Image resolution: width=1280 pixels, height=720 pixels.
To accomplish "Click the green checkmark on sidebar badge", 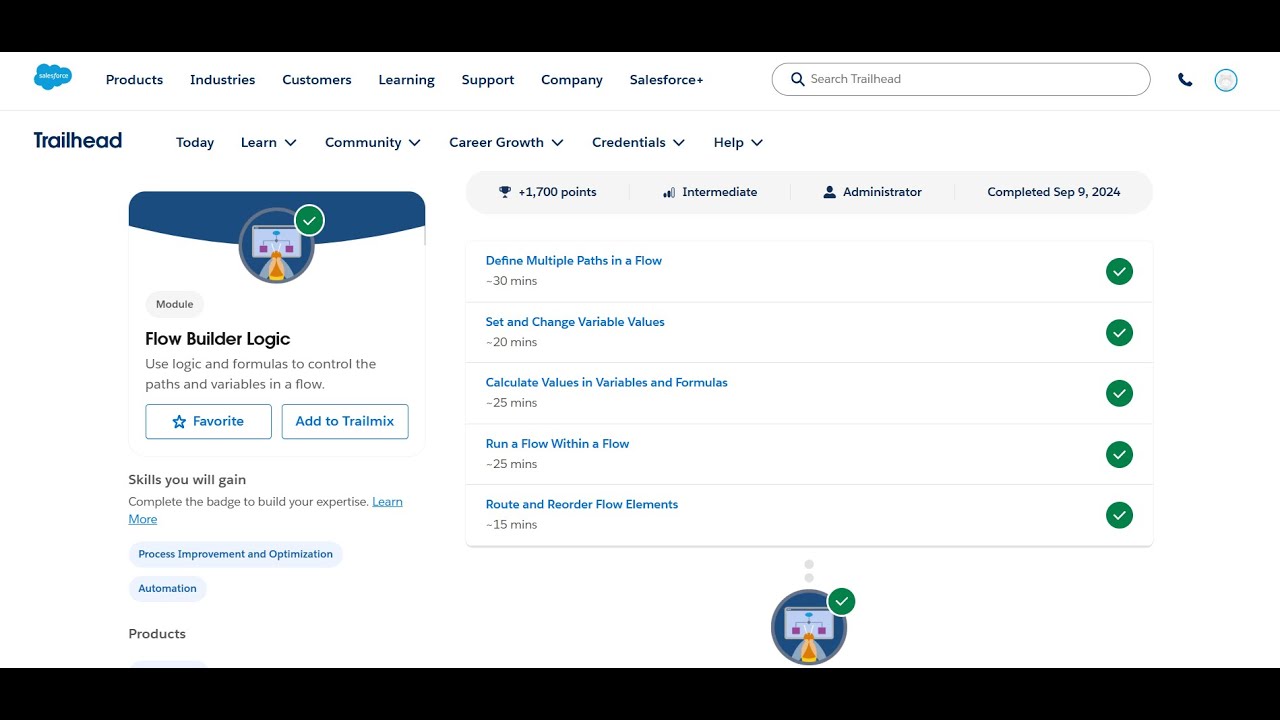I will coord(310,220).
